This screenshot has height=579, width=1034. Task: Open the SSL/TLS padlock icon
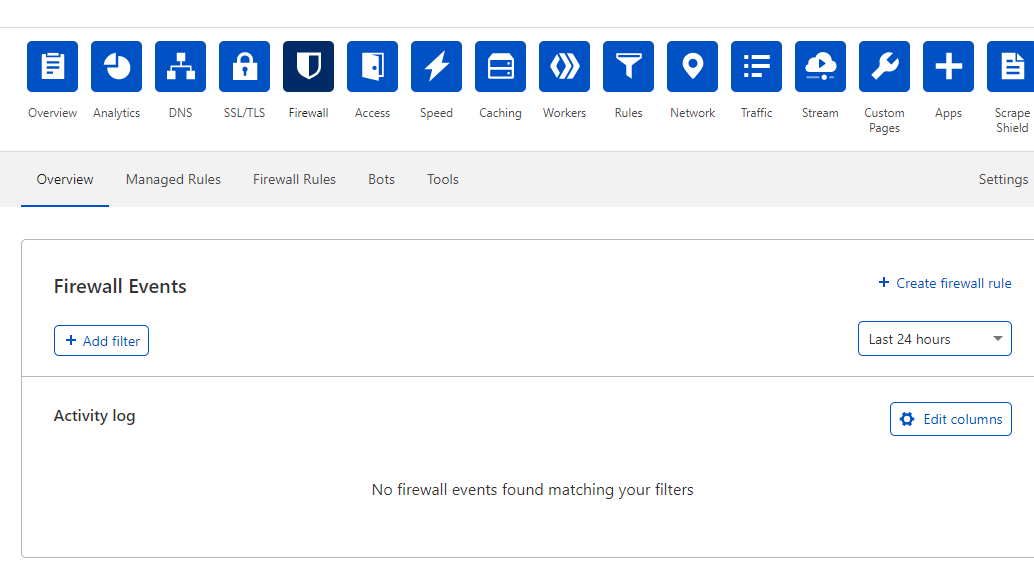tap(244, 67)
